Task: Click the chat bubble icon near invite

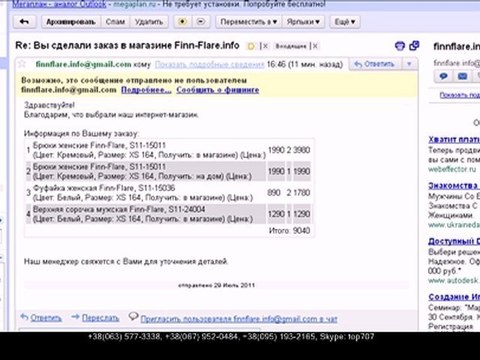Action: 133,316
